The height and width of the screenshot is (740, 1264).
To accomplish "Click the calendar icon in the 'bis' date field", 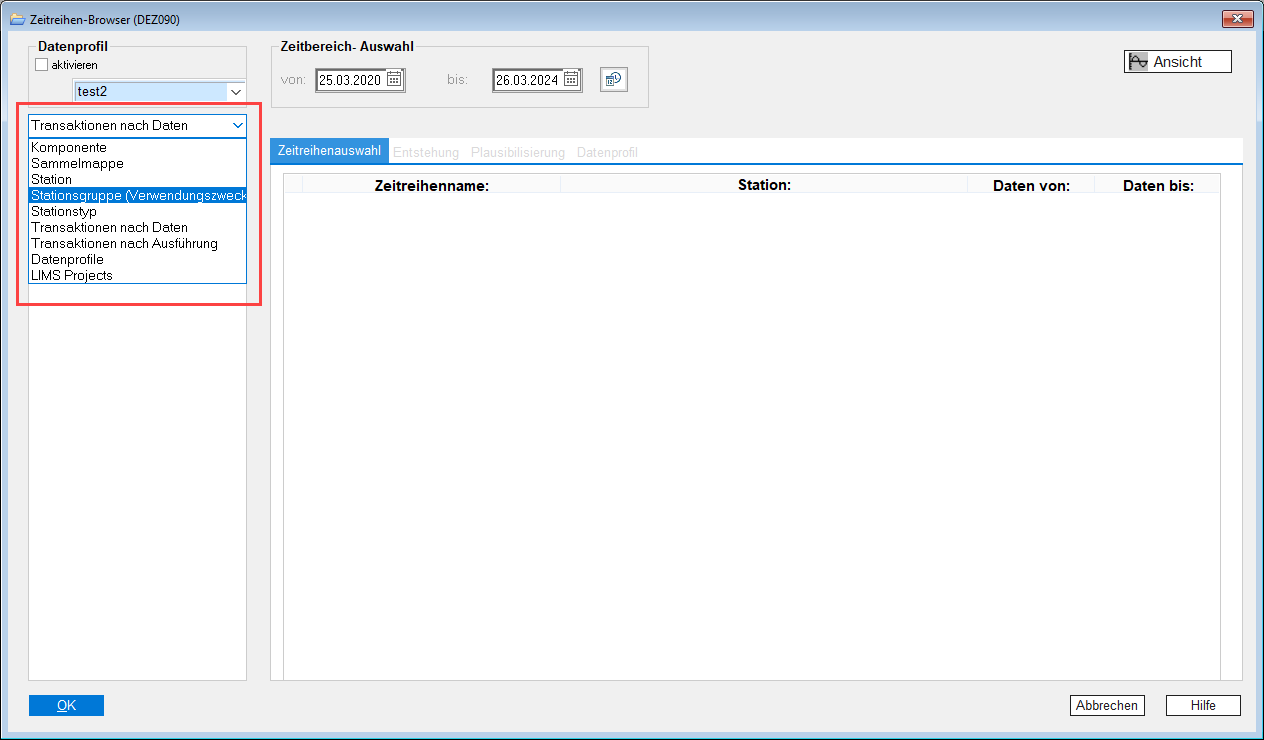I will click(571, 80).
